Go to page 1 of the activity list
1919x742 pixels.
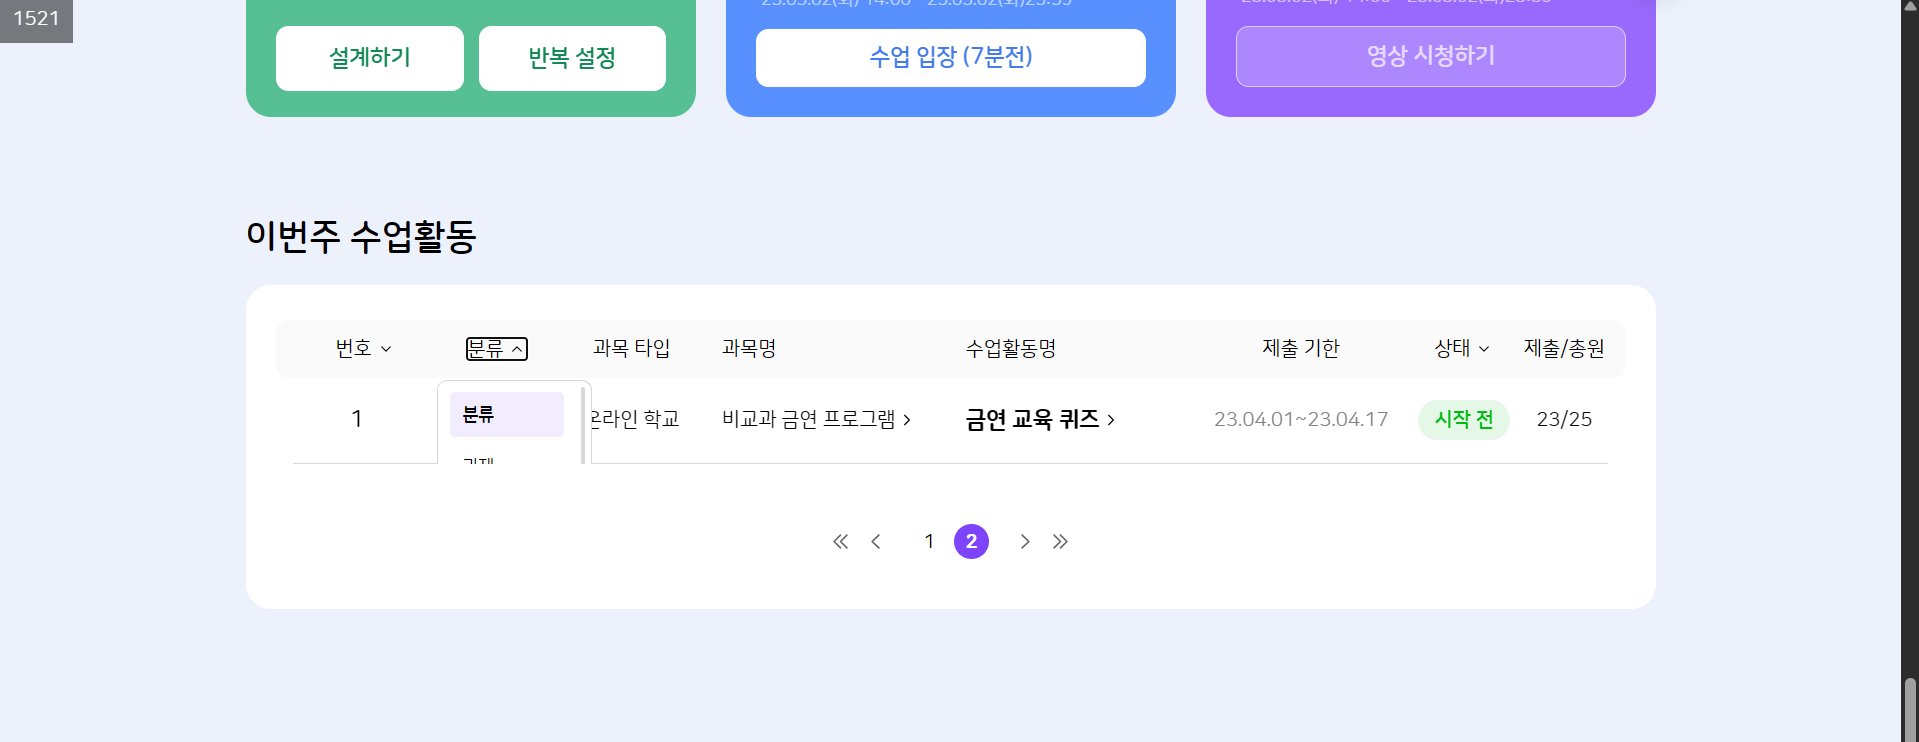[929, 542]
